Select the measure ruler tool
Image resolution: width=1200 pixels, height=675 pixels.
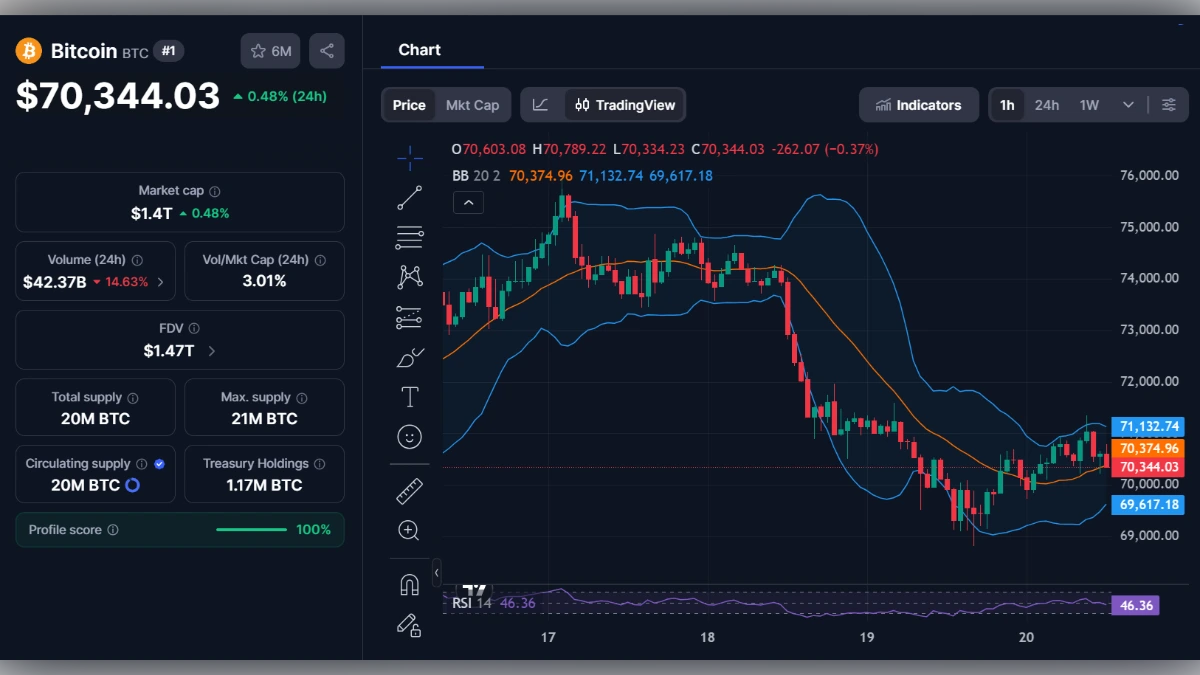(409, 490)
